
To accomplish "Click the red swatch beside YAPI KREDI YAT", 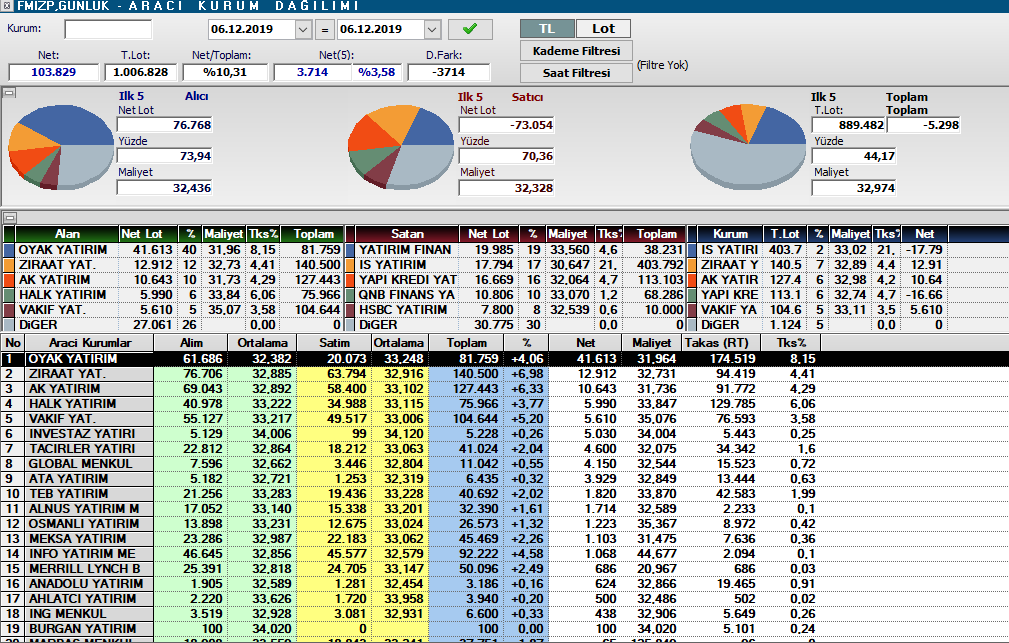I will tap(350, 279).
